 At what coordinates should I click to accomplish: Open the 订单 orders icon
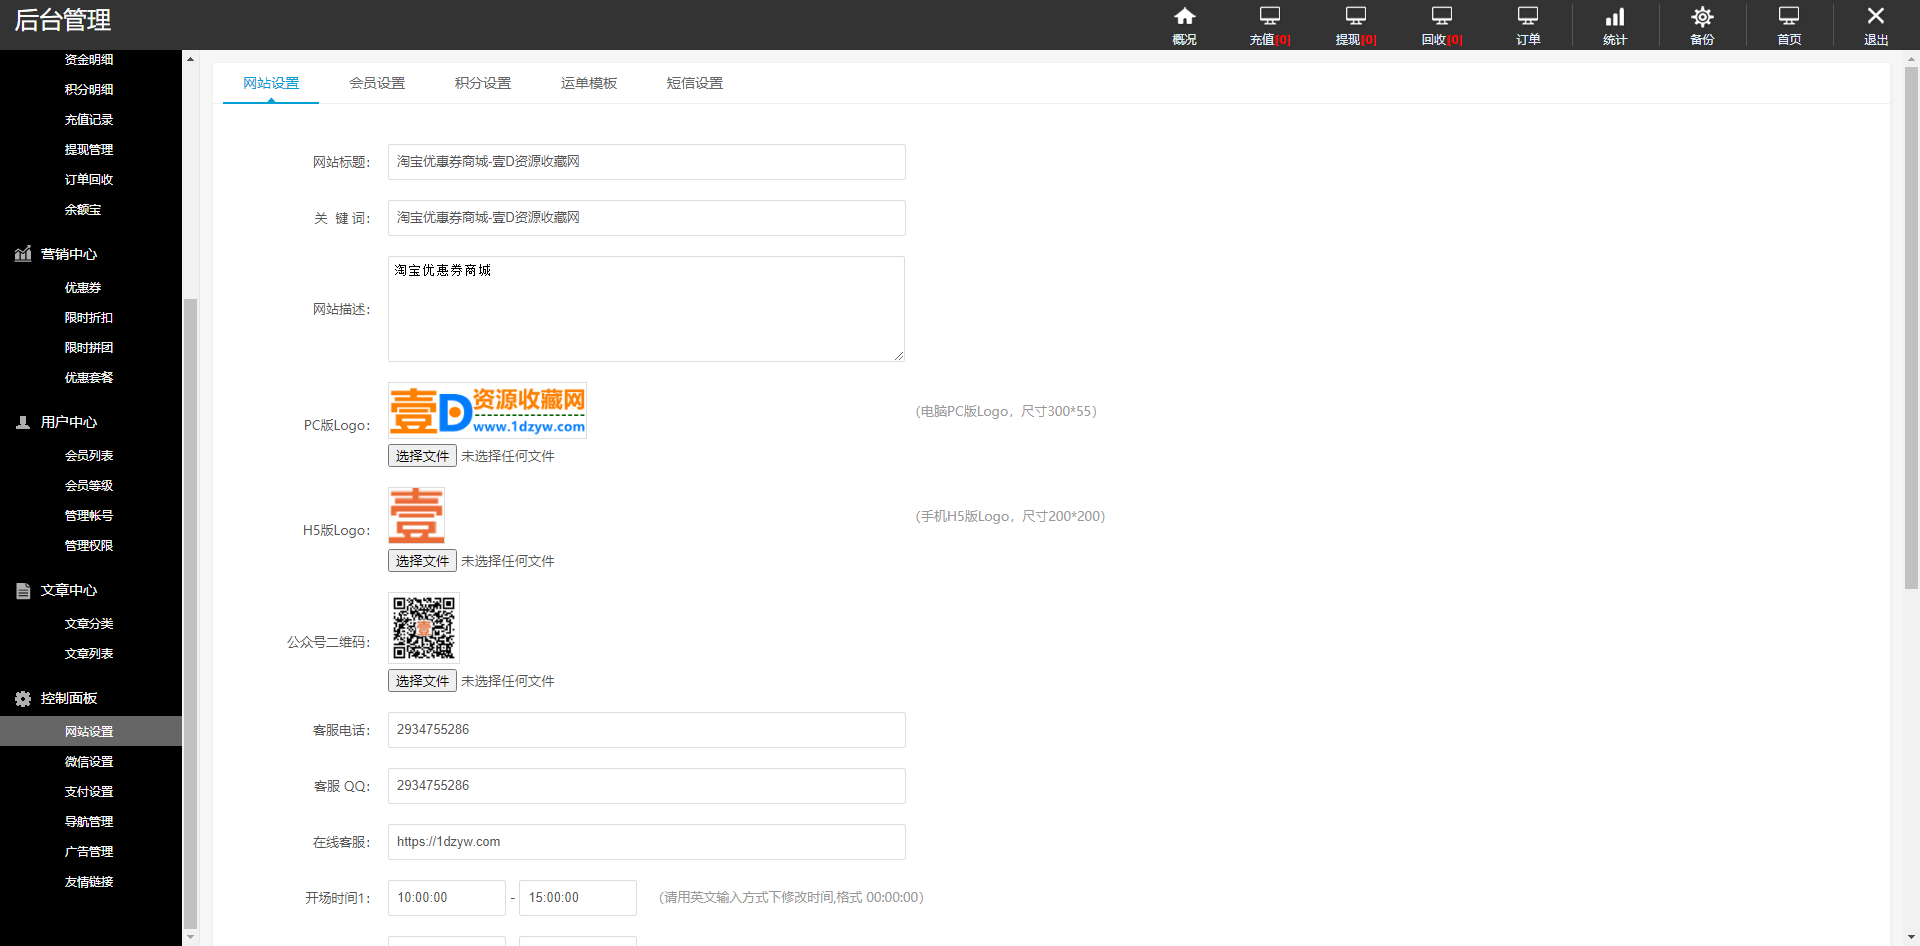point(1527,25)
